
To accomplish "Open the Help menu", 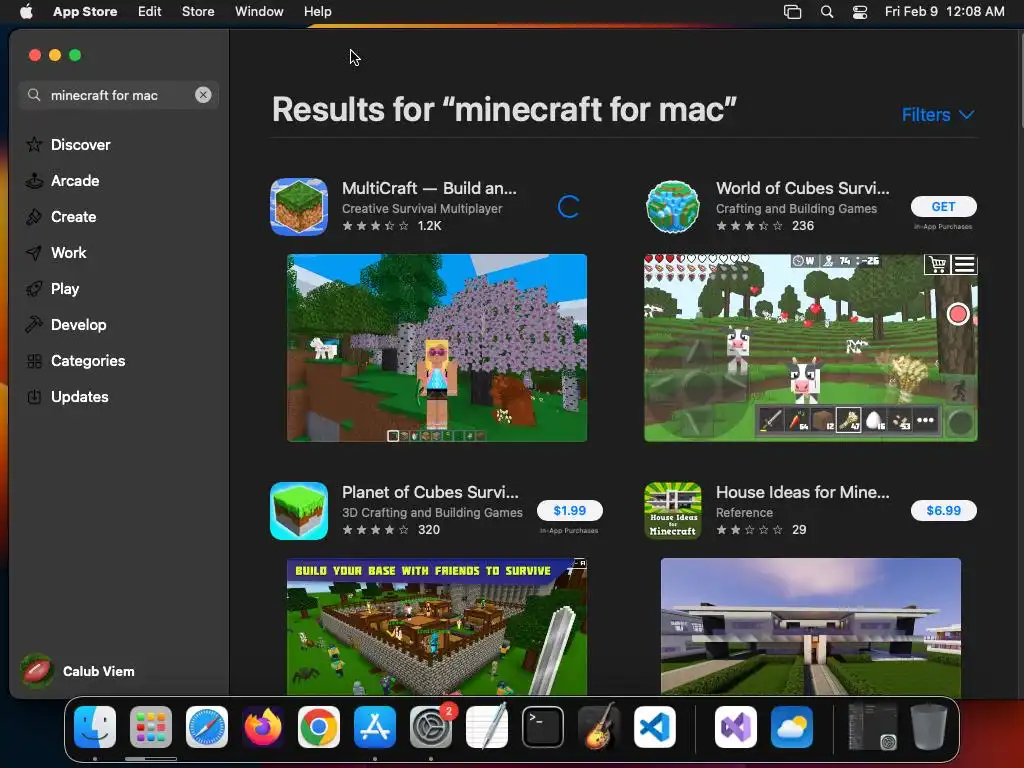I will (x=317, y=12).
